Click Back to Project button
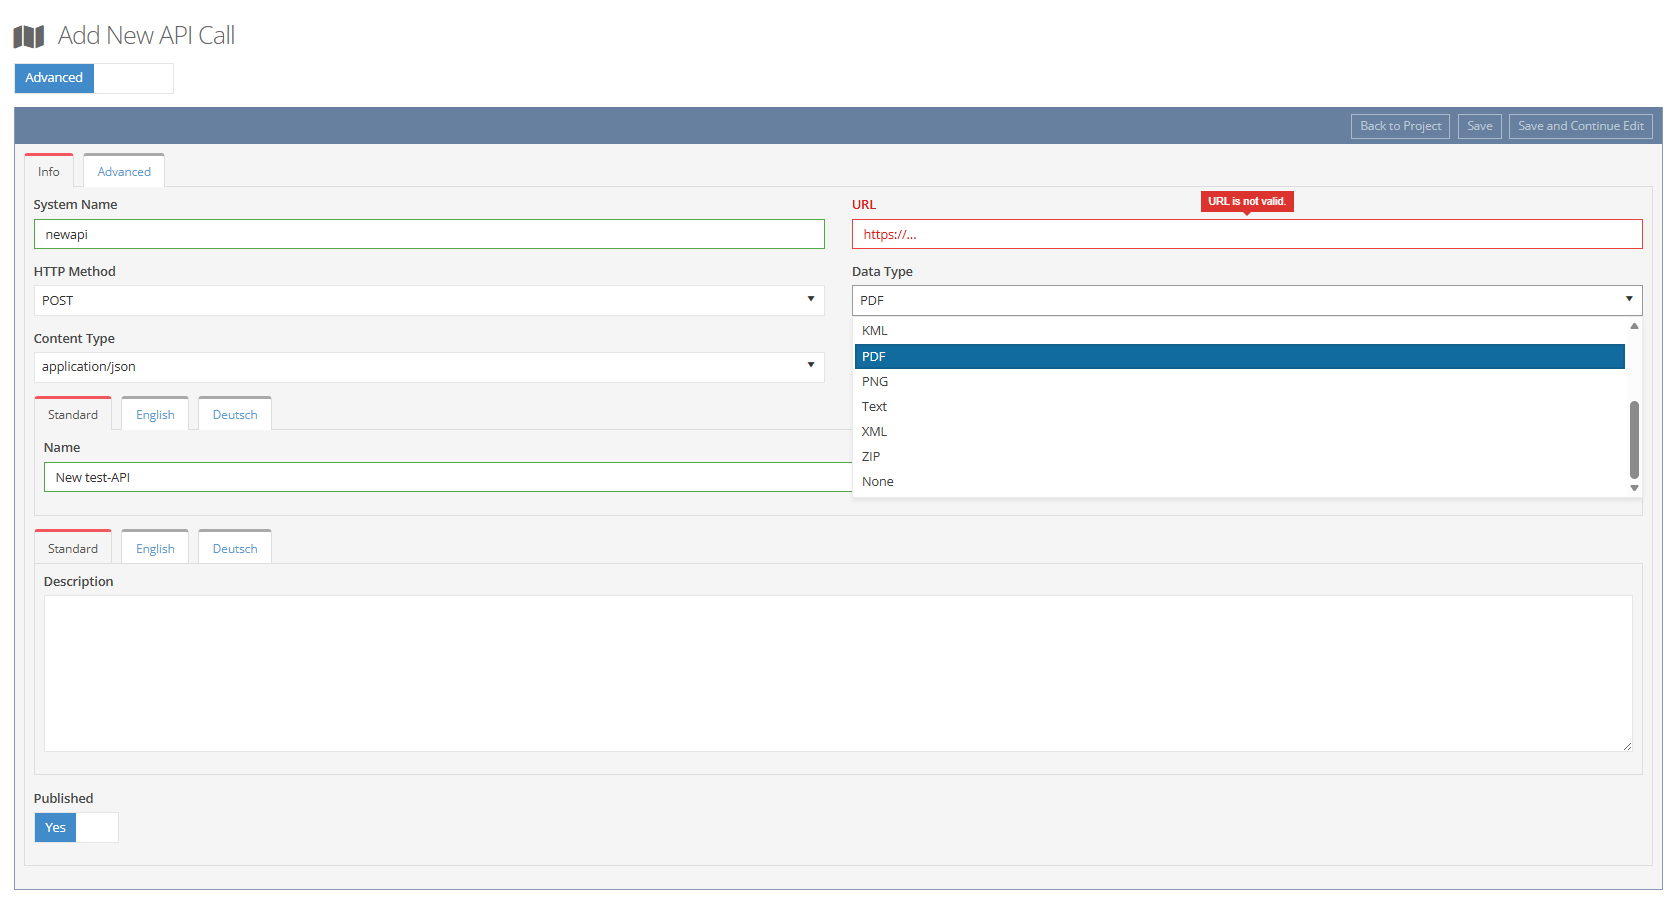 pyautogui.click(x=1400, y=126)
